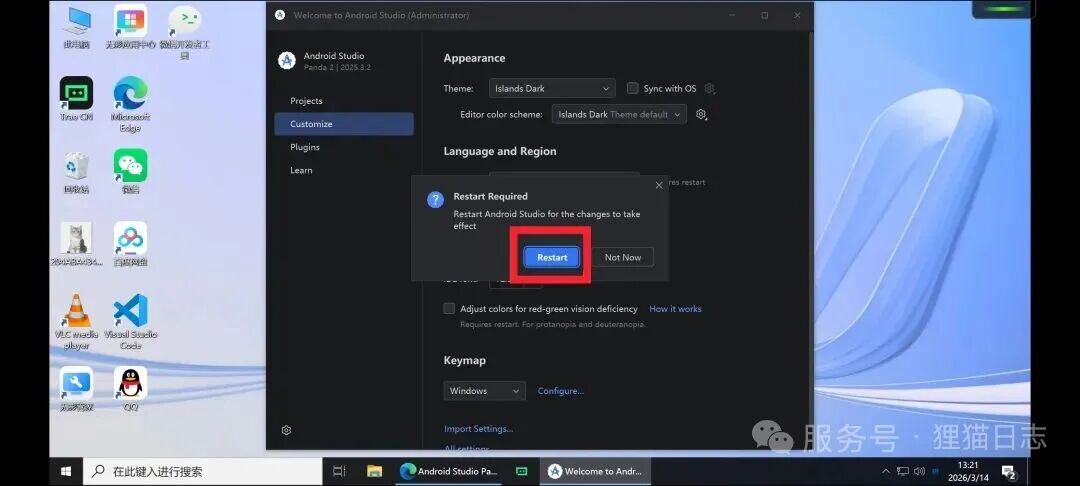
Task: Close the Restart Required dialog
Action: click(659, 185)
